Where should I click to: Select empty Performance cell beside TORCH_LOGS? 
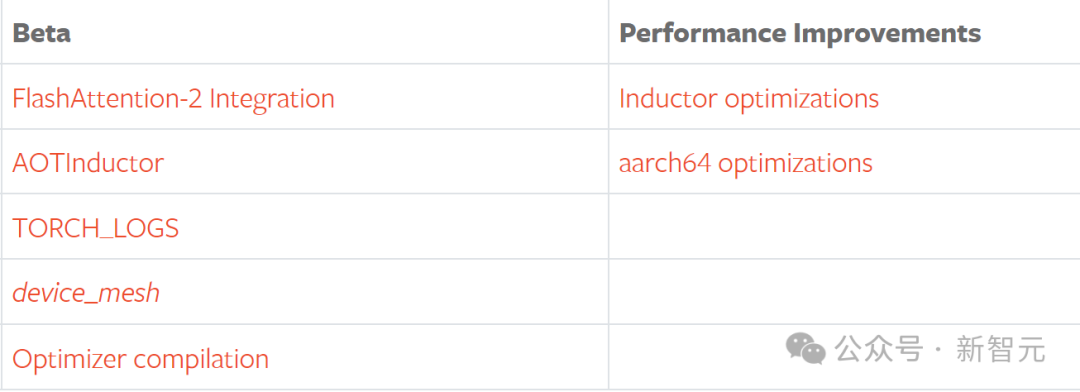click(844, 227)
